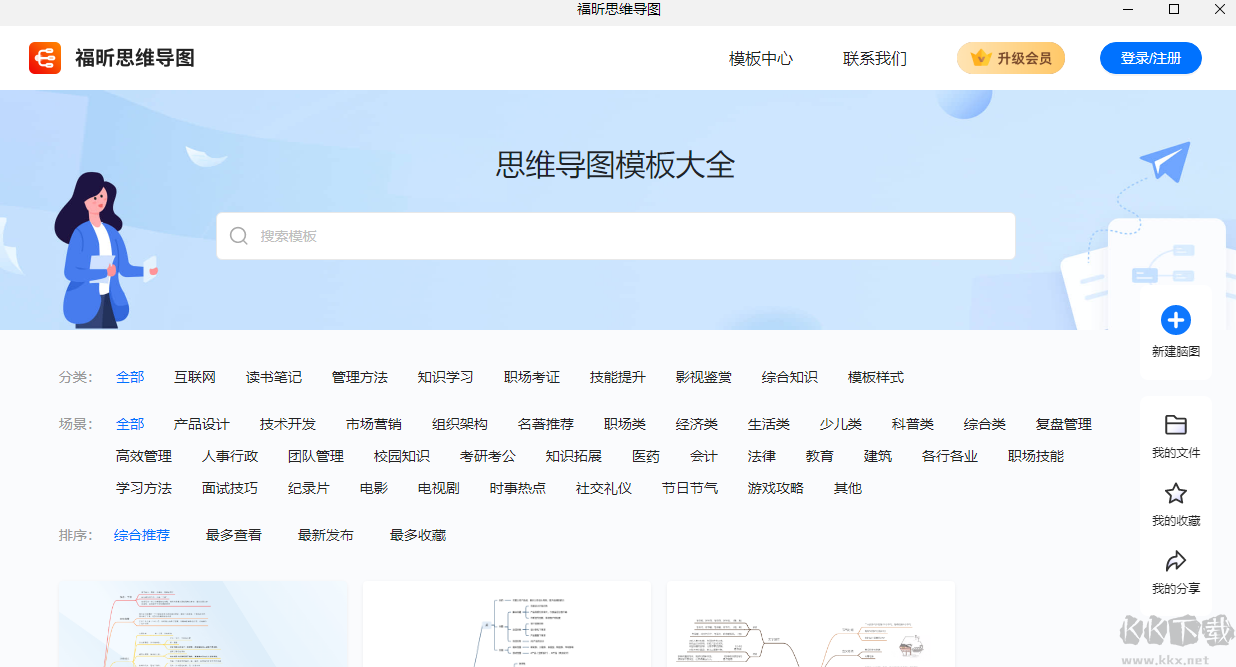Select the 技术开发 scene filter
1236x667 pixels.
[287, 423]
